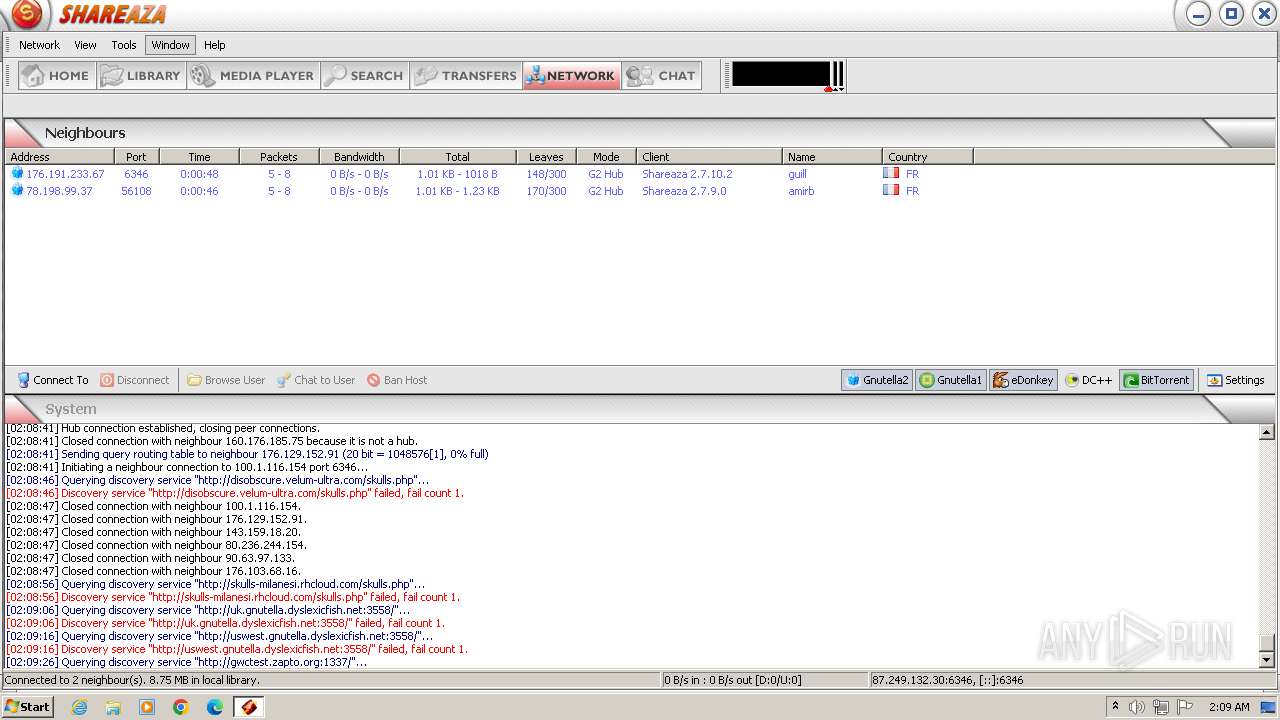Open the Help menu
This screenshot has width=1280, height=720.
tap(215, 45)
